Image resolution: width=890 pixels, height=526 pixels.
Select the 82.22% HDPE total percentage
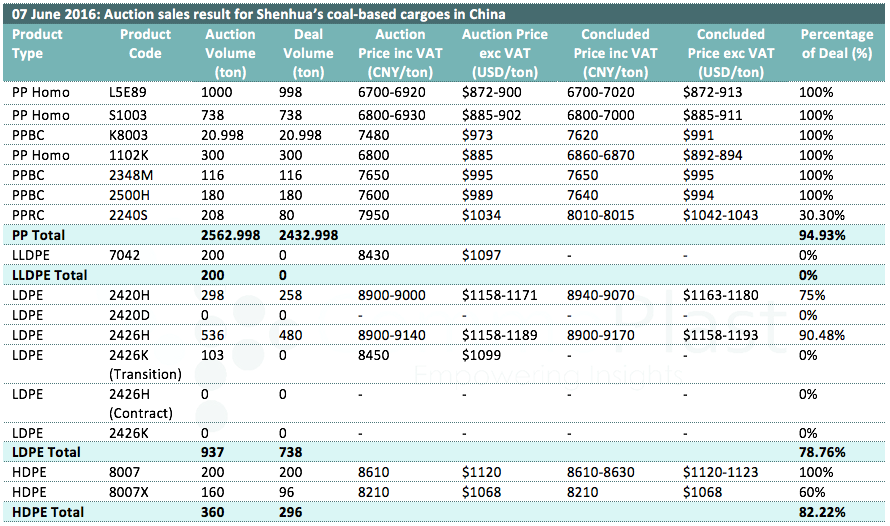coord(822,512)
